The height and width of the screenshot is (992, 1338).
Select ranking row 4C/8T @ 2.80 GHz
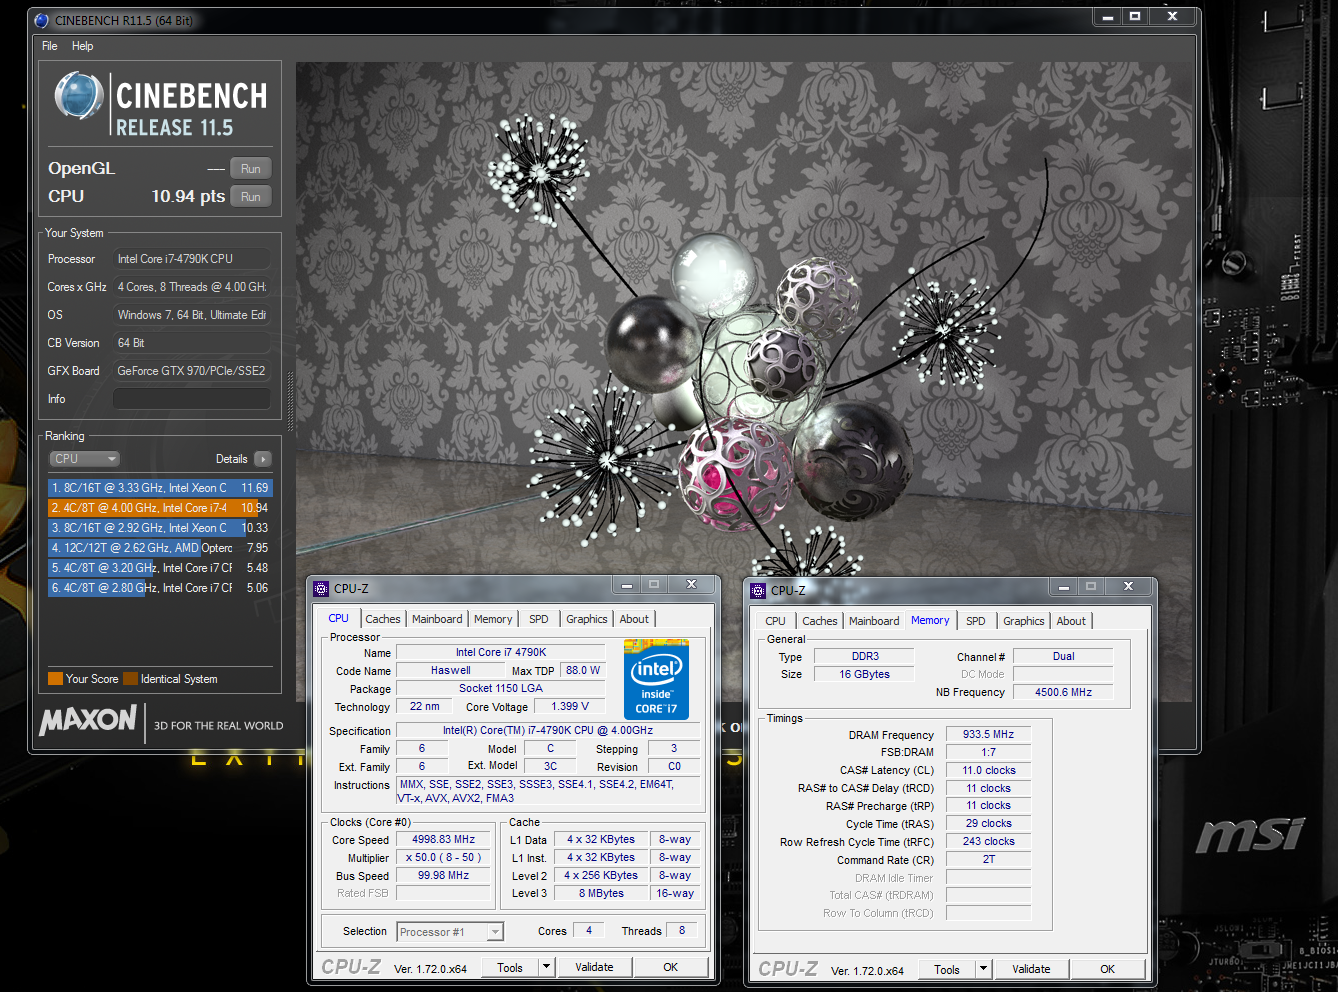[x=160, y=588]
